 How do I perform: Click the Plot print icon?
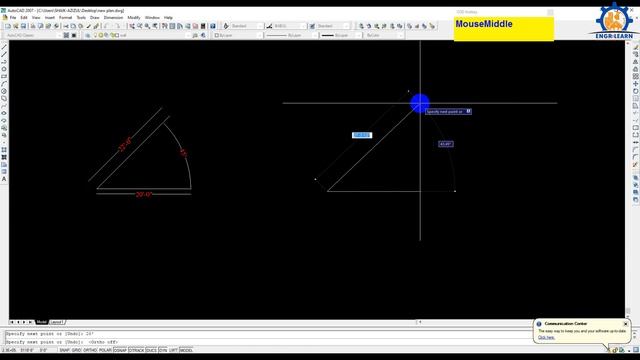pyautogui.click(x=33, y=26)
